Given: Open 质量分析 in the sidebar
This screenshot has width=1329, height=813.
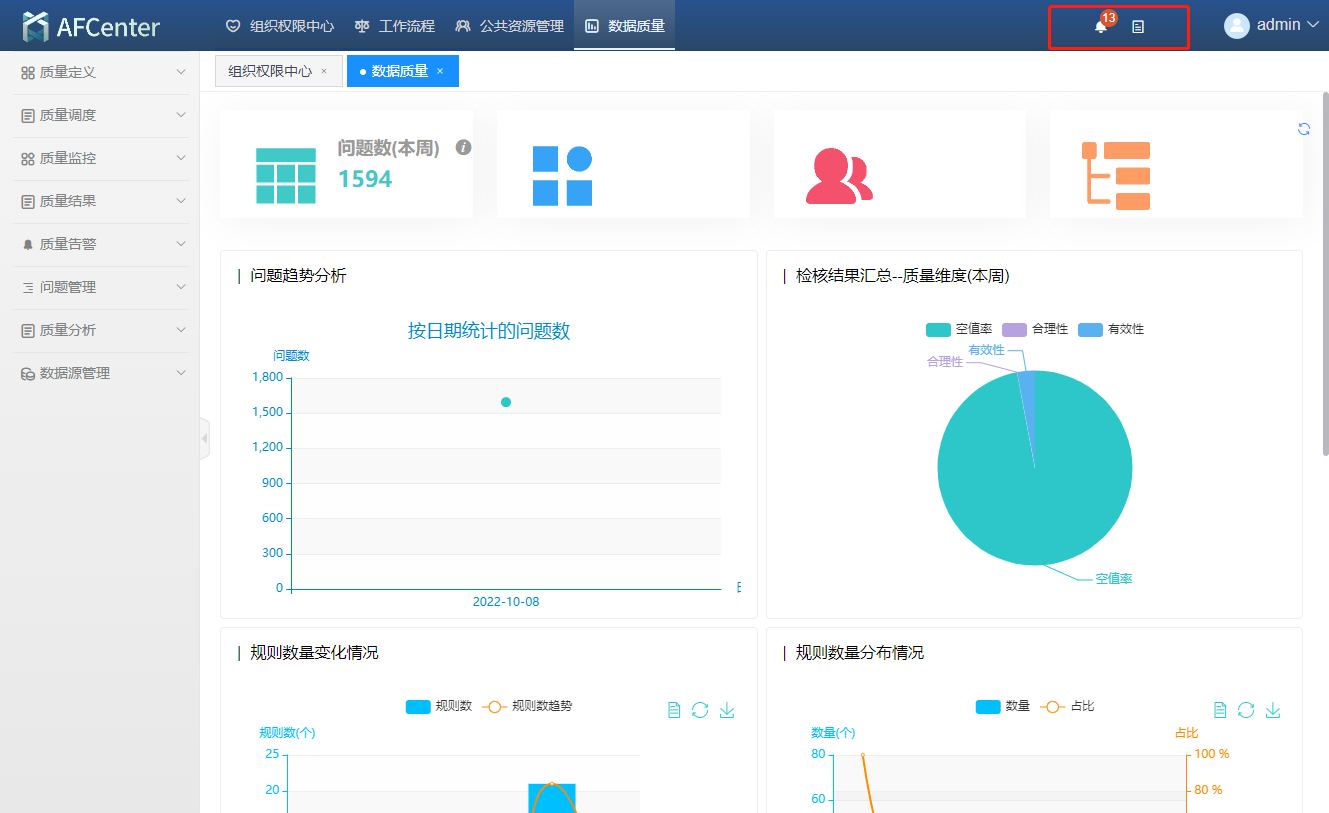Looking at the screenshot, I should click(100, 331).
